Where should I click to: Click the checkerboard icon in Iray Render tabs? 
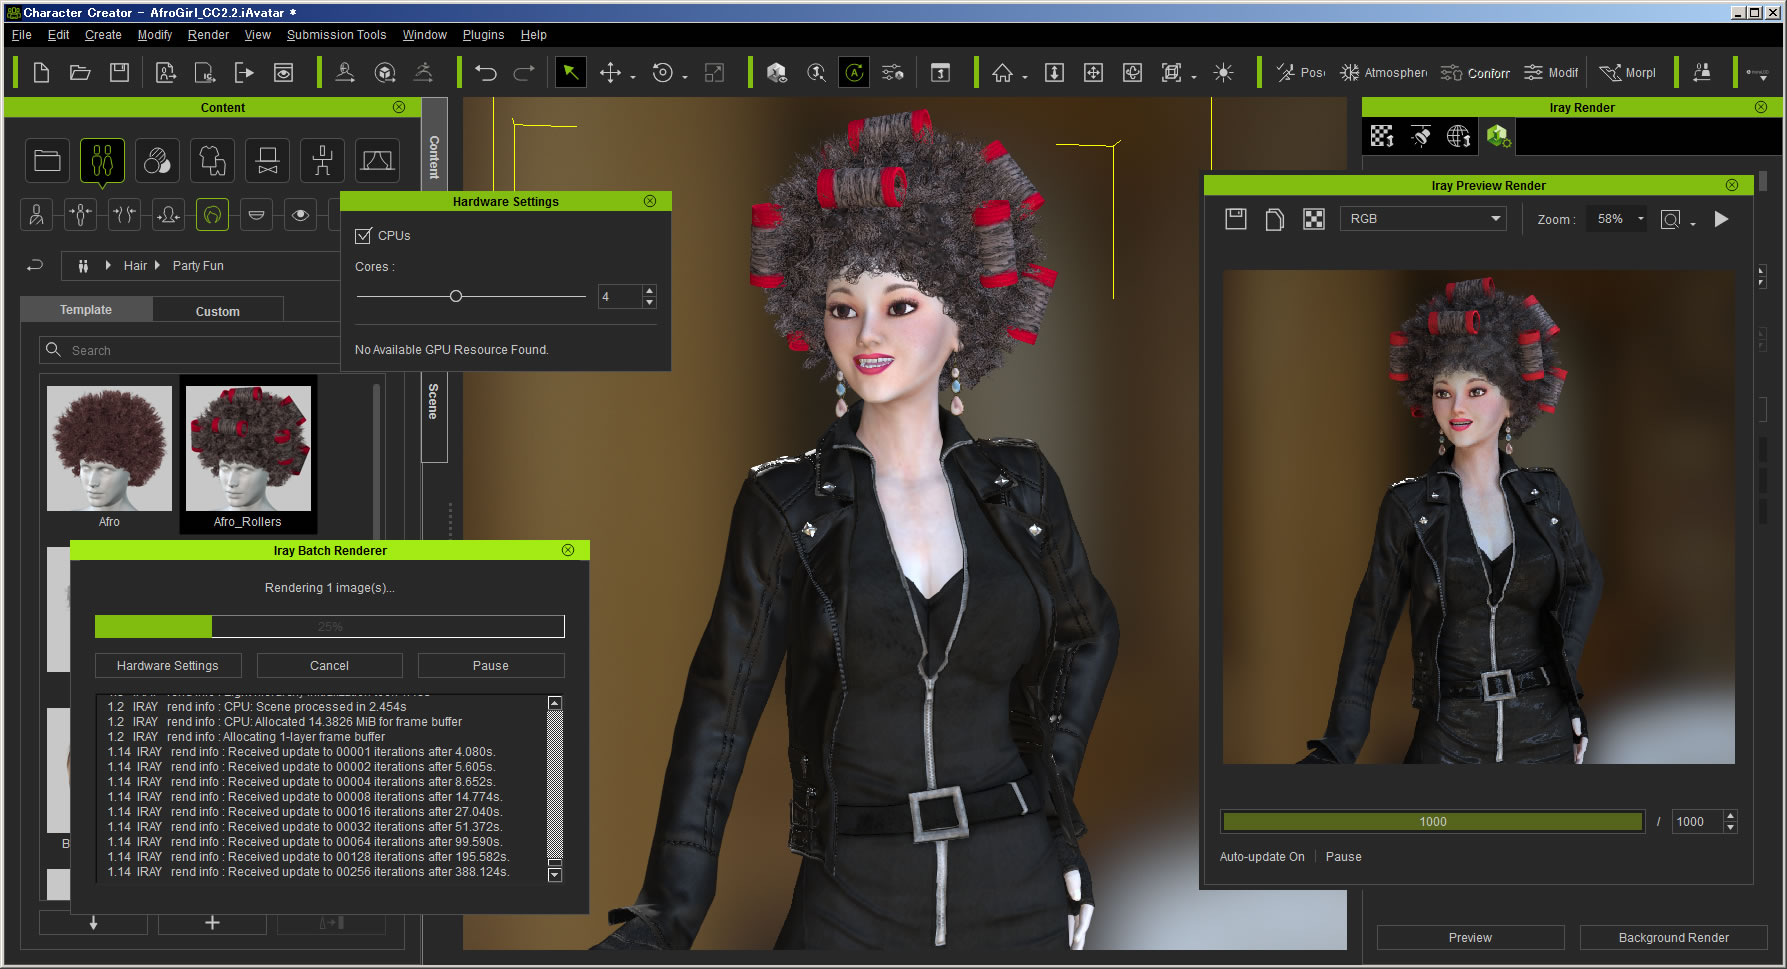click(x=1382, y=136)
